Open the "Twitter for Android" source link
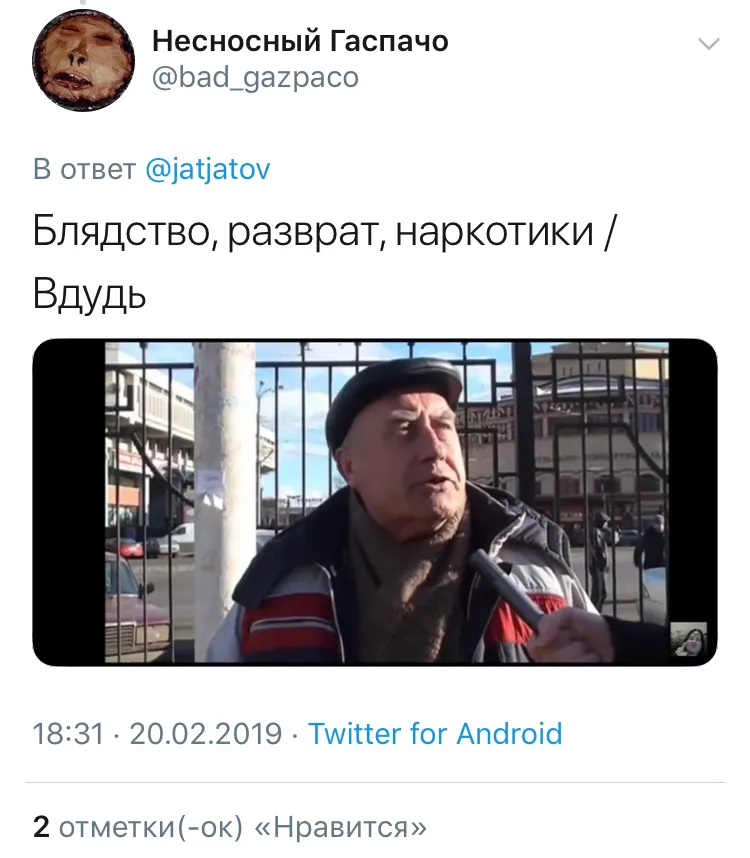Viewport: 750px width, 858px height. pyautogui.click(x=435, y=734)
